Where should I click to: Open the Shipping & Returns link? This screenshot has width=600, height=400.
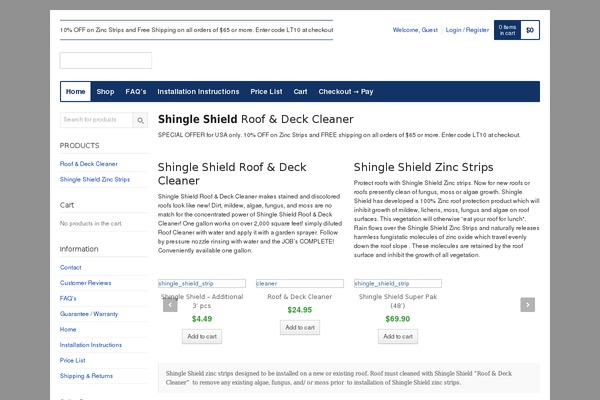(x=86, y=376)
